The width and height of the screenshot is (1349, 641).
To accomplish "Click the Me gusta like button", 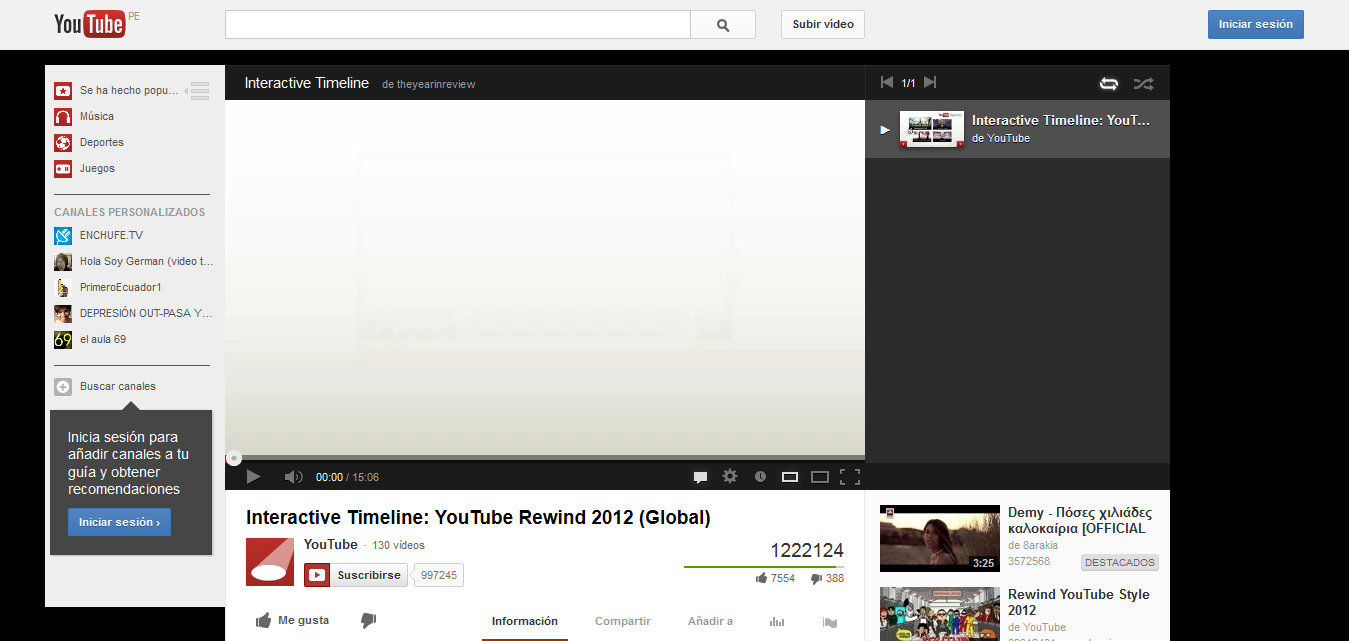I will [x=292, y=621].
